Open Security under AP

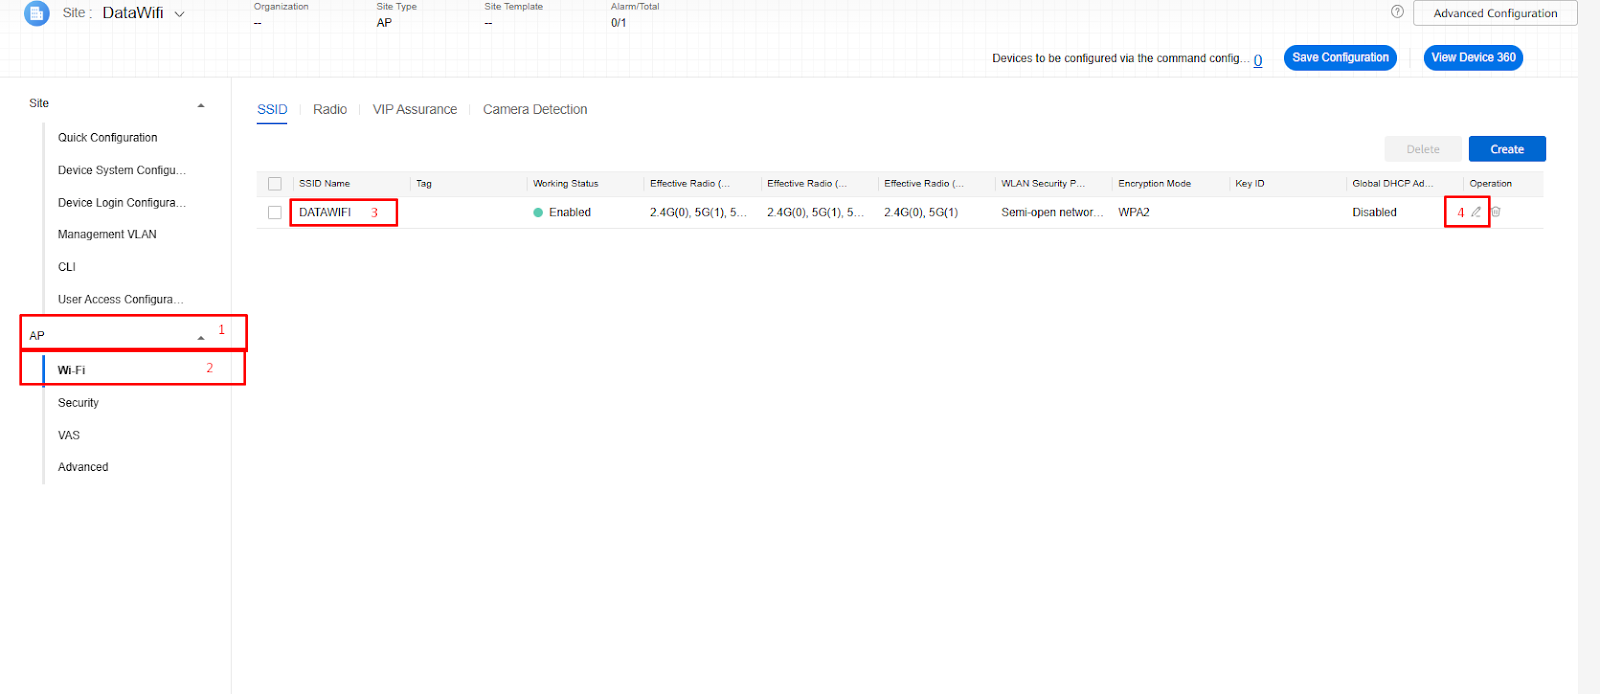point(78,403)
